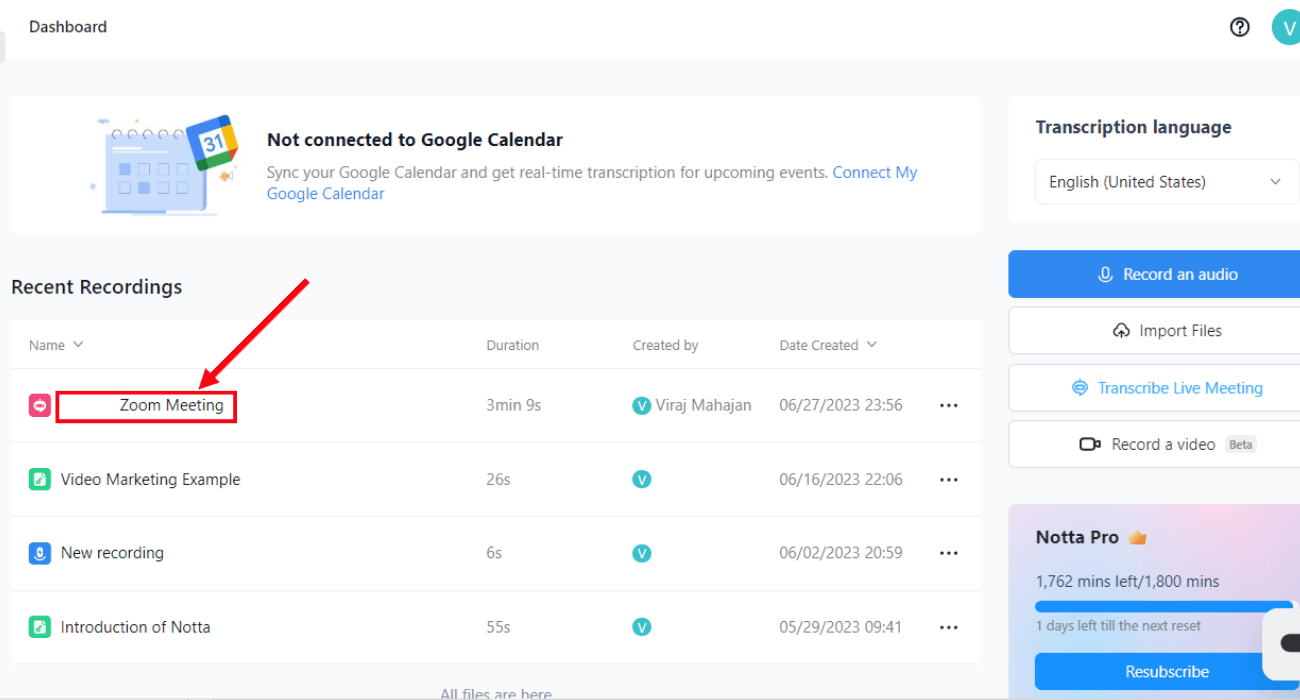Image resolution: width=1300 pixels, height=700 pixels.
Task: Click the Dashboard page title
Action: 68,27
